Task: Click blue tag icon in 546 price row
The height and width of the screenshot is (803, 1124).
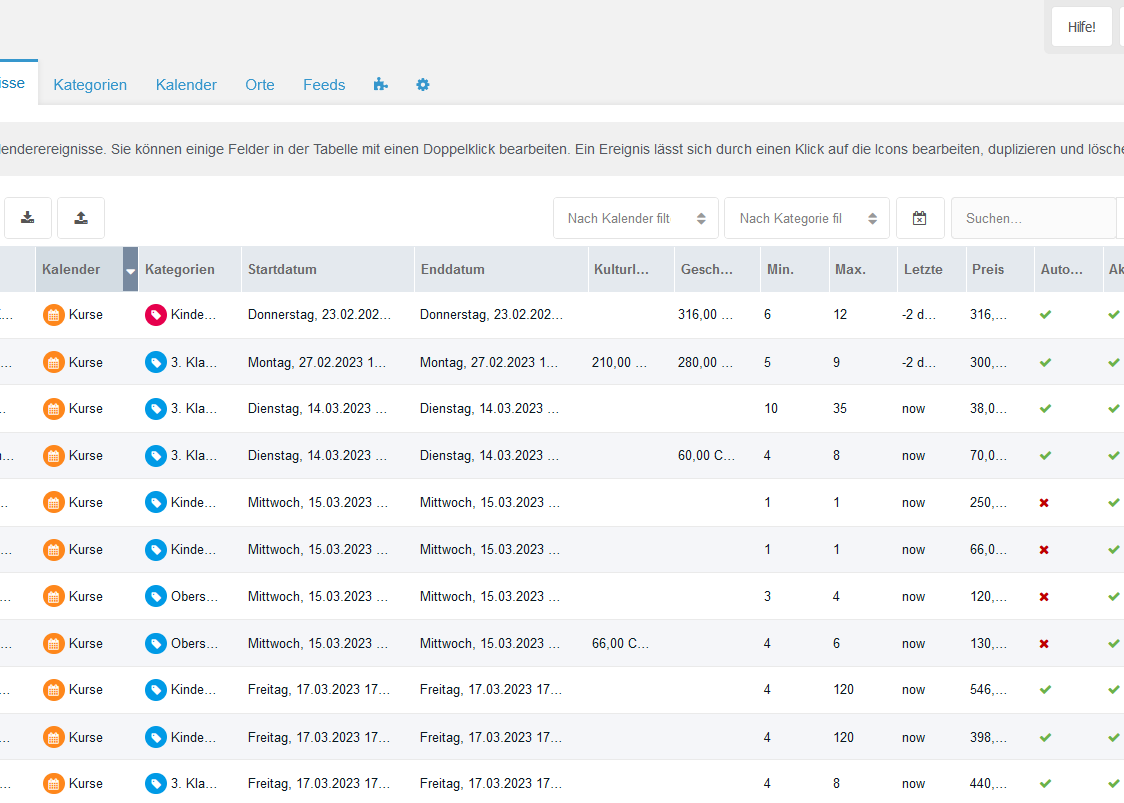Action: coord(156,690)
